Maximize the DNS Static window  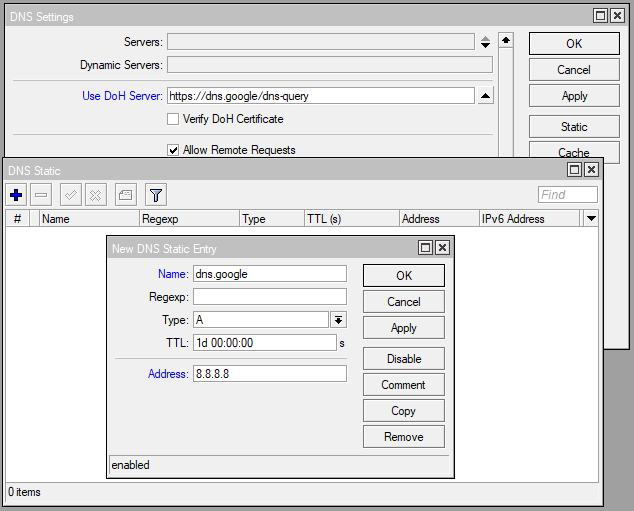[574, 169]
